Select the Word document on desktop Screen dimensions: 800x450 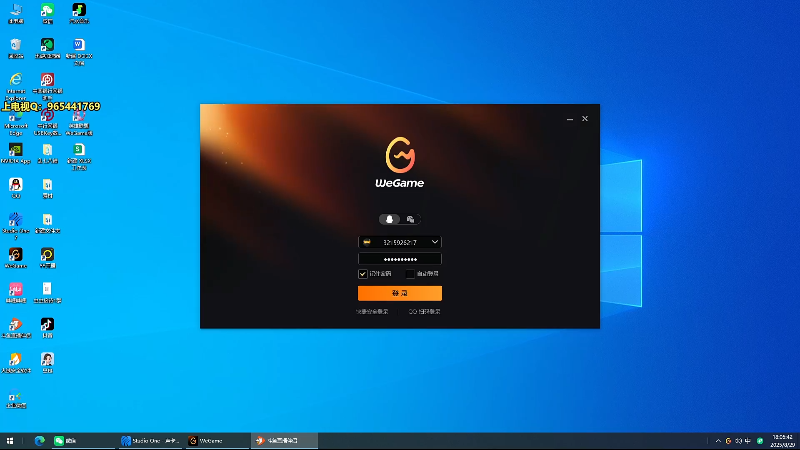pos(79,52)
